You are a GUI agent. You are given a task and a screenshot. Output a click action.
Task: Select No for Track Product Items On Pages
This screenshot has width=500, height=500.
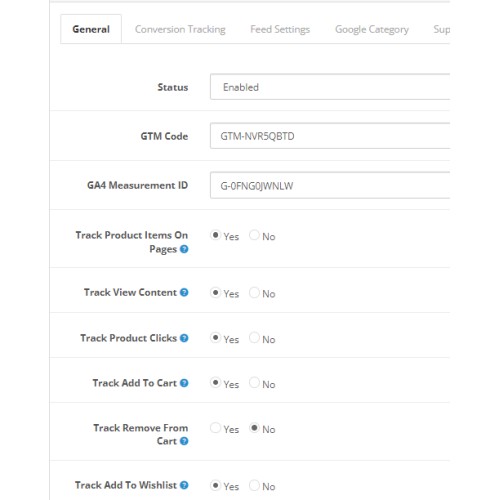coord(254,235)
